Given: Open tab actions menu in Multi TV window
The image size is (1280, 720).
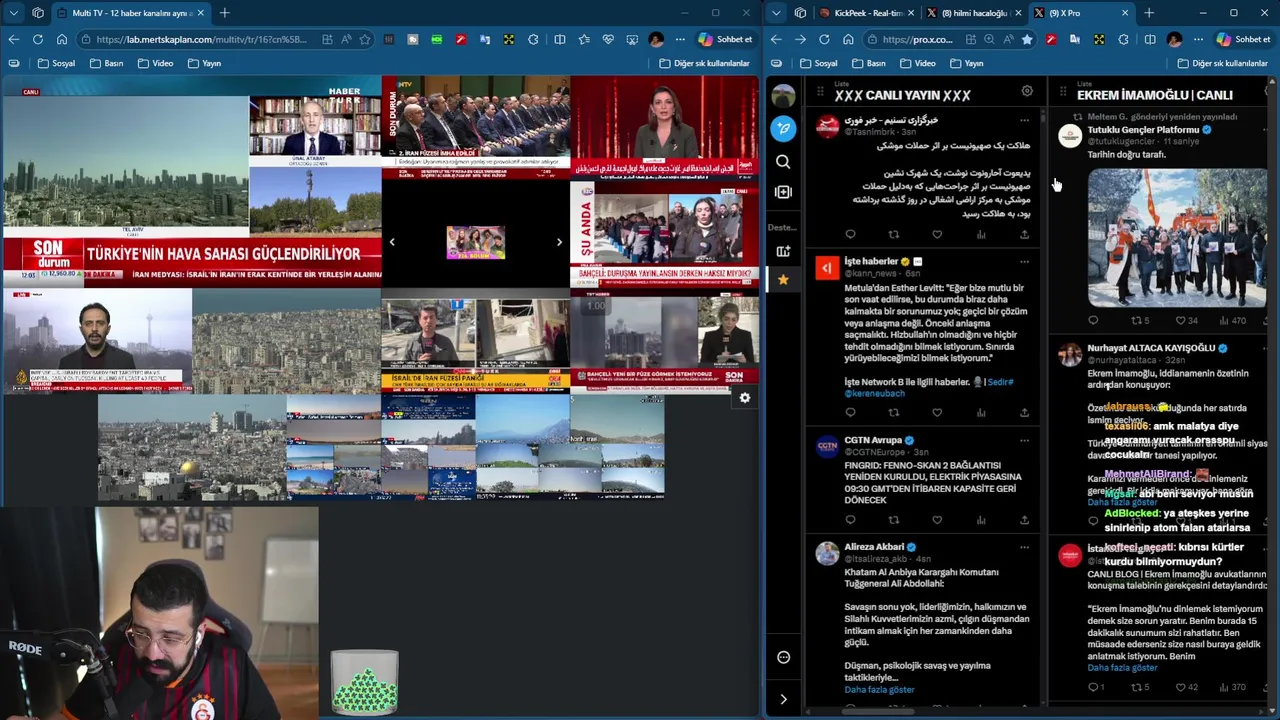Looking at the screenshot, I should (x=14, y=13).
